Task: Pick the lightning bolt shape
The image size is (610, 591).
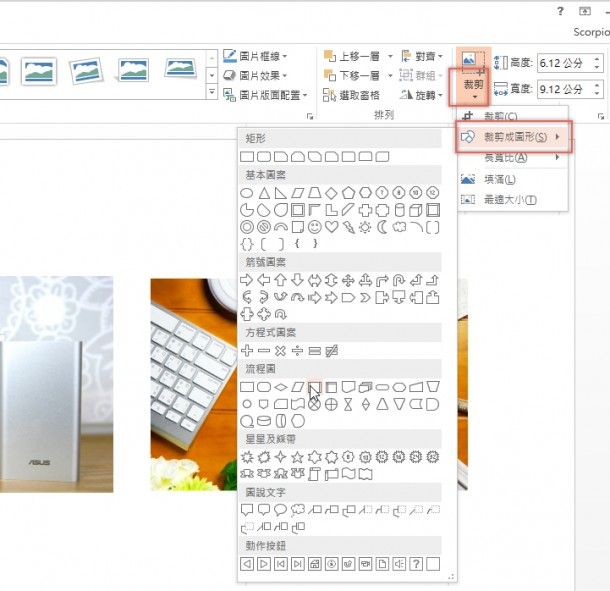Action: click(x=348, y=227)
